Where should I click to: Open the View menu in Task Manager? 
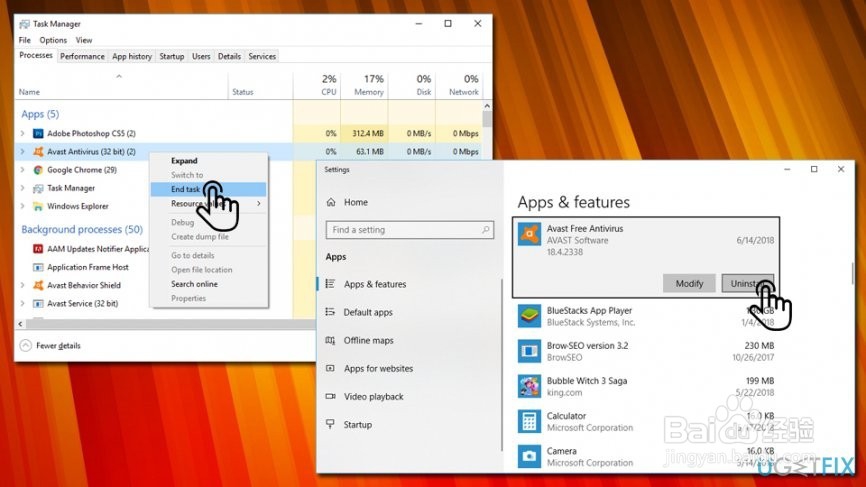pos(84,40)
